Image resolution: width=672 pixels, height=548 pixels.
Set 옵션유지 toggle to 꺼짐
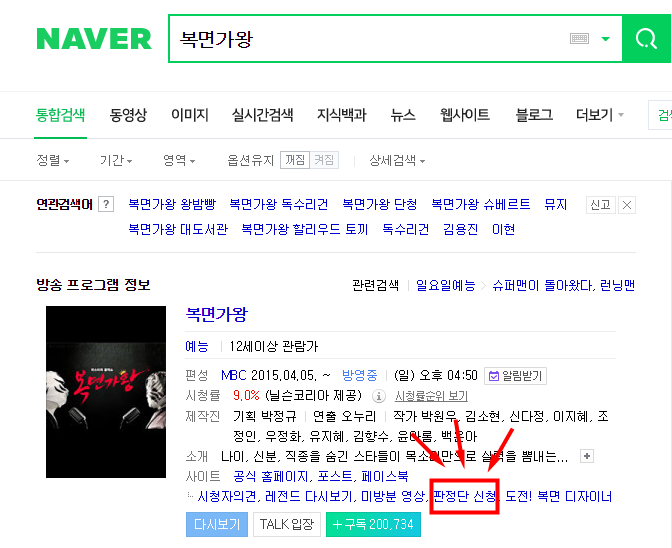tap(295, 160)
